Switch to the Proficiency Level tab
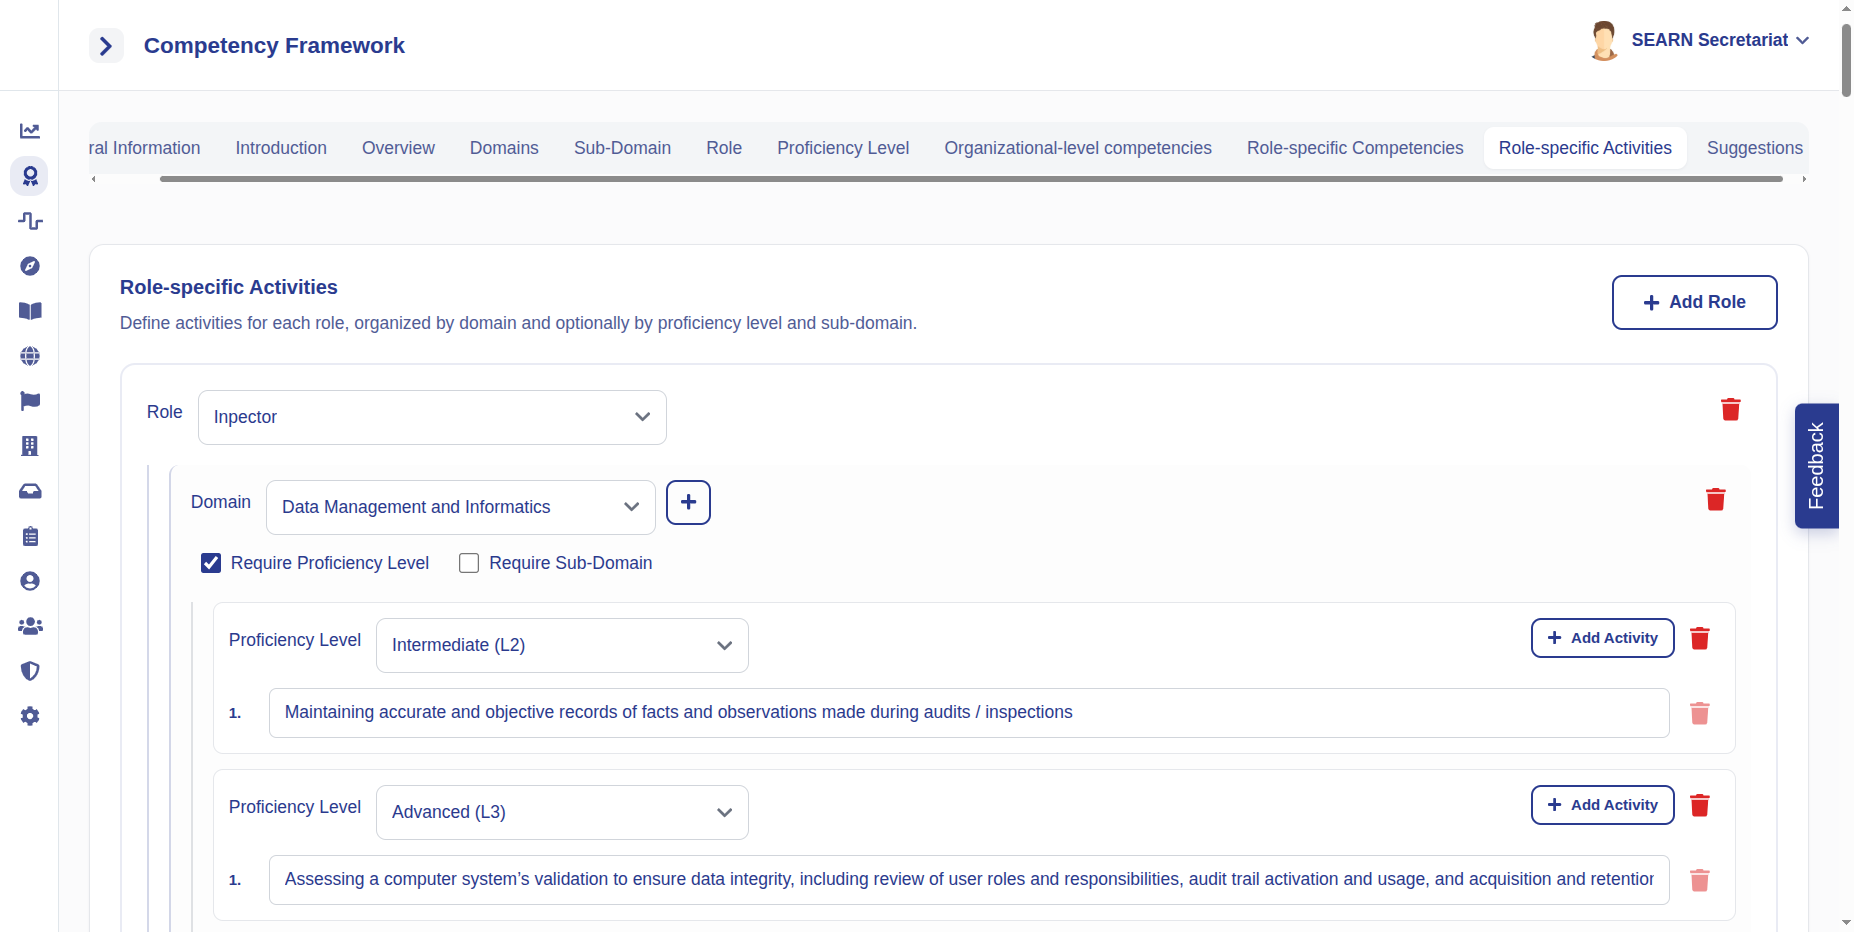This screenshot has width=1854, height=932. (x=843, y=148)
